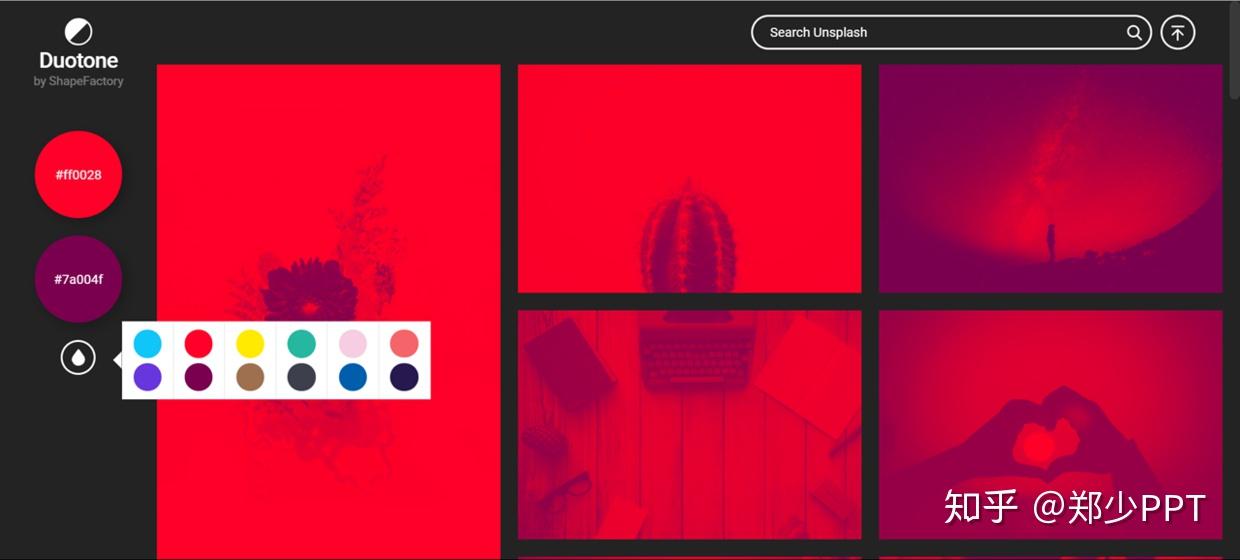The width and height of the screenshot is (1240, 560).
Task: Open the heart-shaped hands photo
Action: pyautogui.click(x=1050, y=424)
